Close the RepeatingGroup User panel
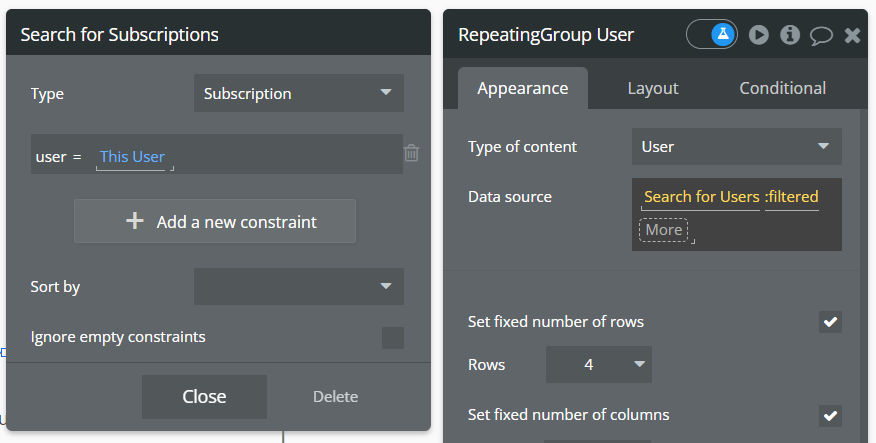 click(x=852, y=35)
